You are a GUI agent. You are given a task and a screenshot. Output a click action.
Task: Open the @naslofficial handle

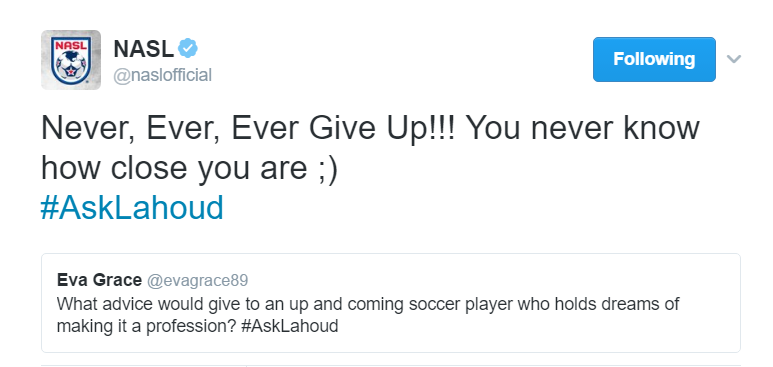pos(163,75)
